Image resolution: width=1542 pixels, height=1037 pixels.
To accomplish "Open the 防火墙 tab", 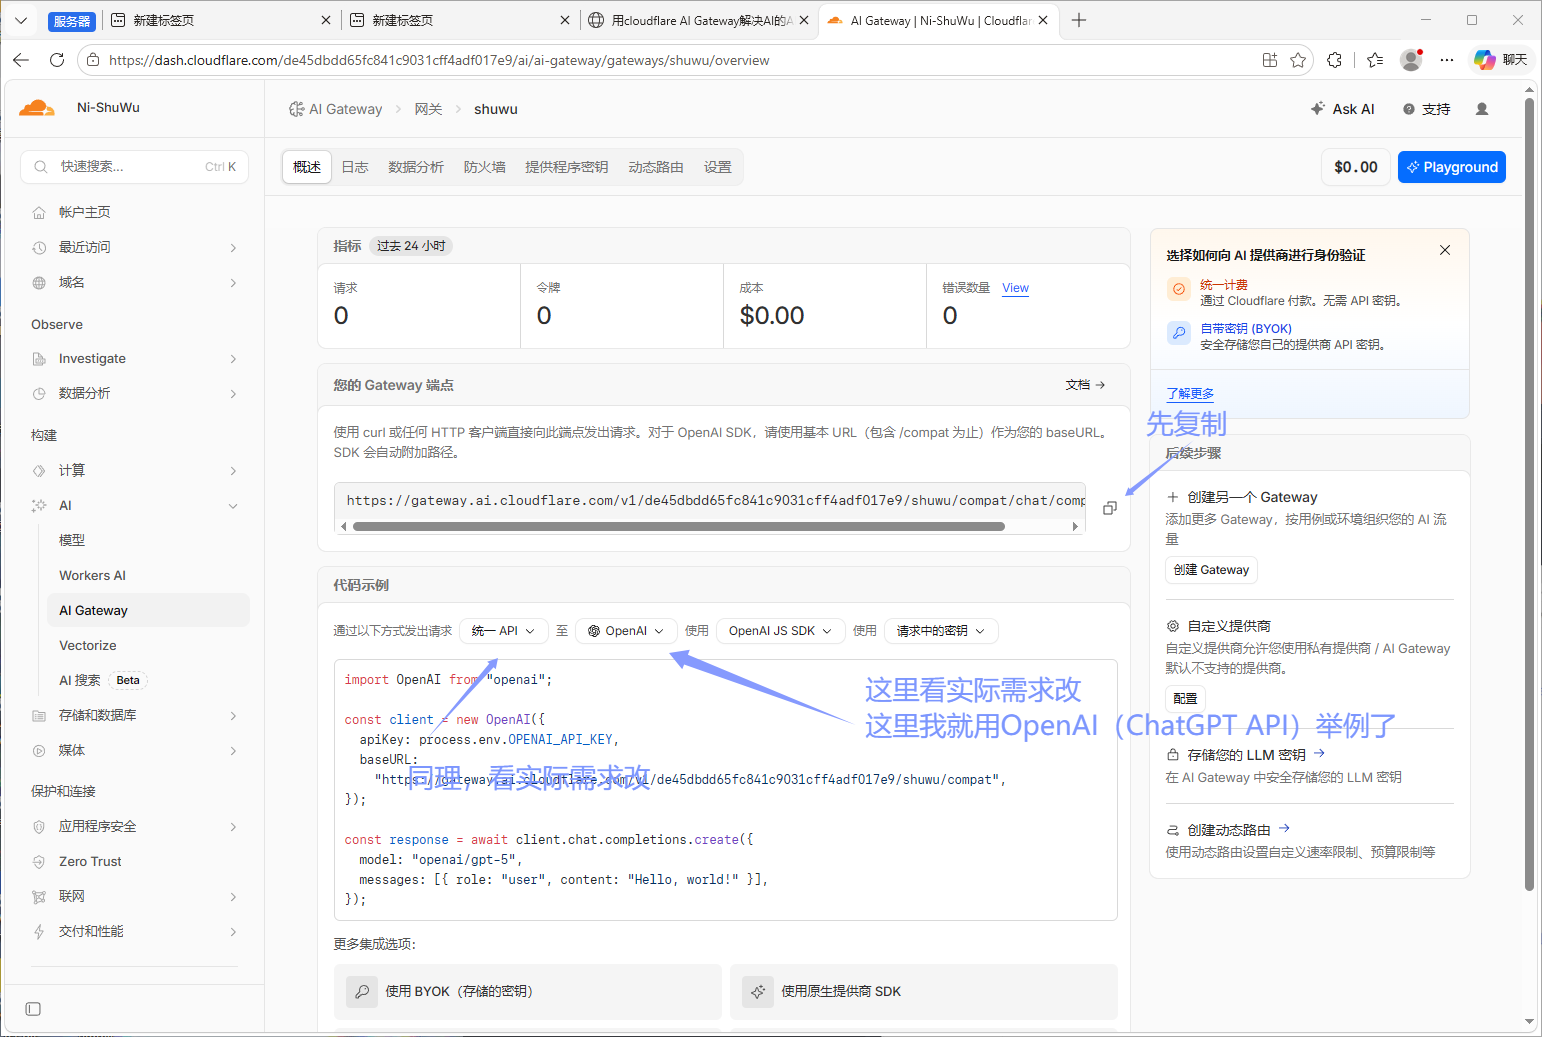I will (485, 167).
